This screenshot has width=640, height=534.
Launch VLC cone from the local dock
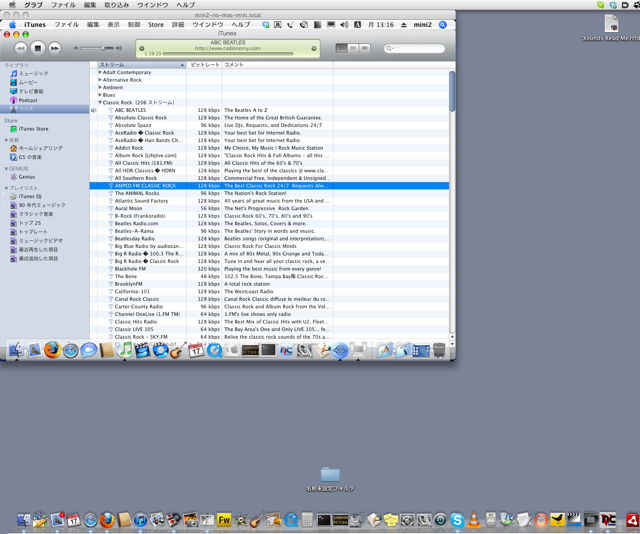(474, 520)
